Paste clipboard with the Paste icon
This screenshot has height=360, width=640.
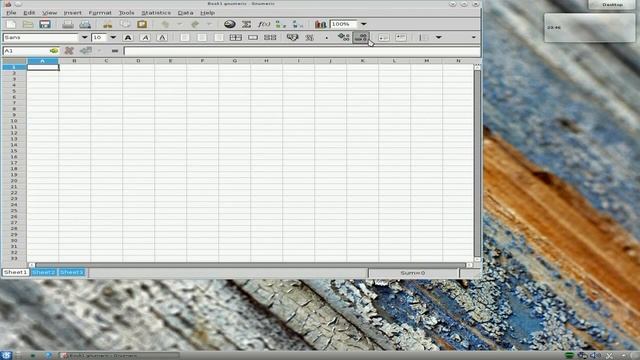coord(142,24)
